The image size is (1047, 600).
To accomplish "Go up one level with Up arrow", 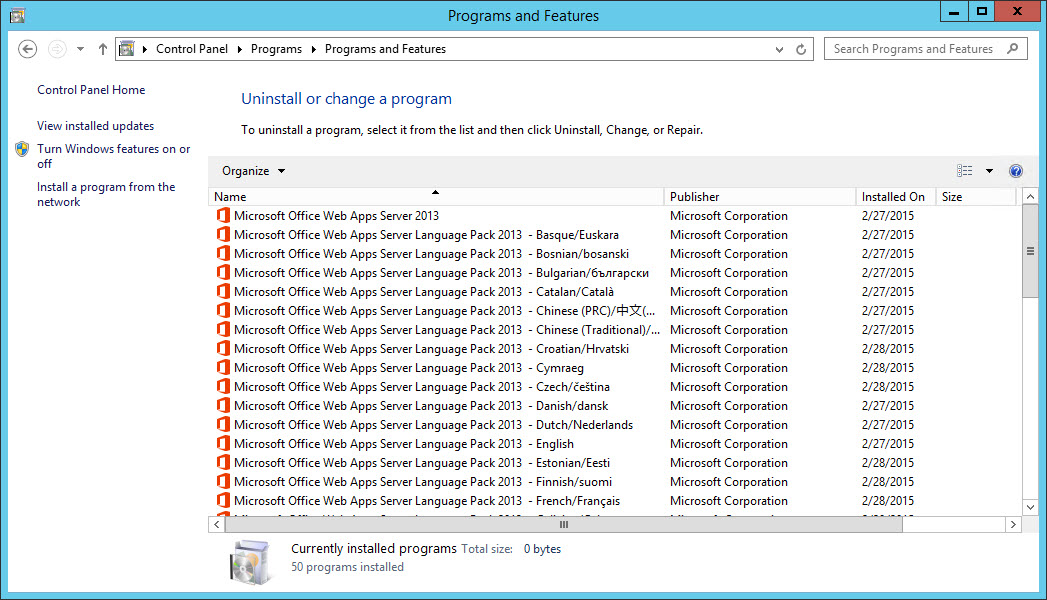I will point(102,49).
